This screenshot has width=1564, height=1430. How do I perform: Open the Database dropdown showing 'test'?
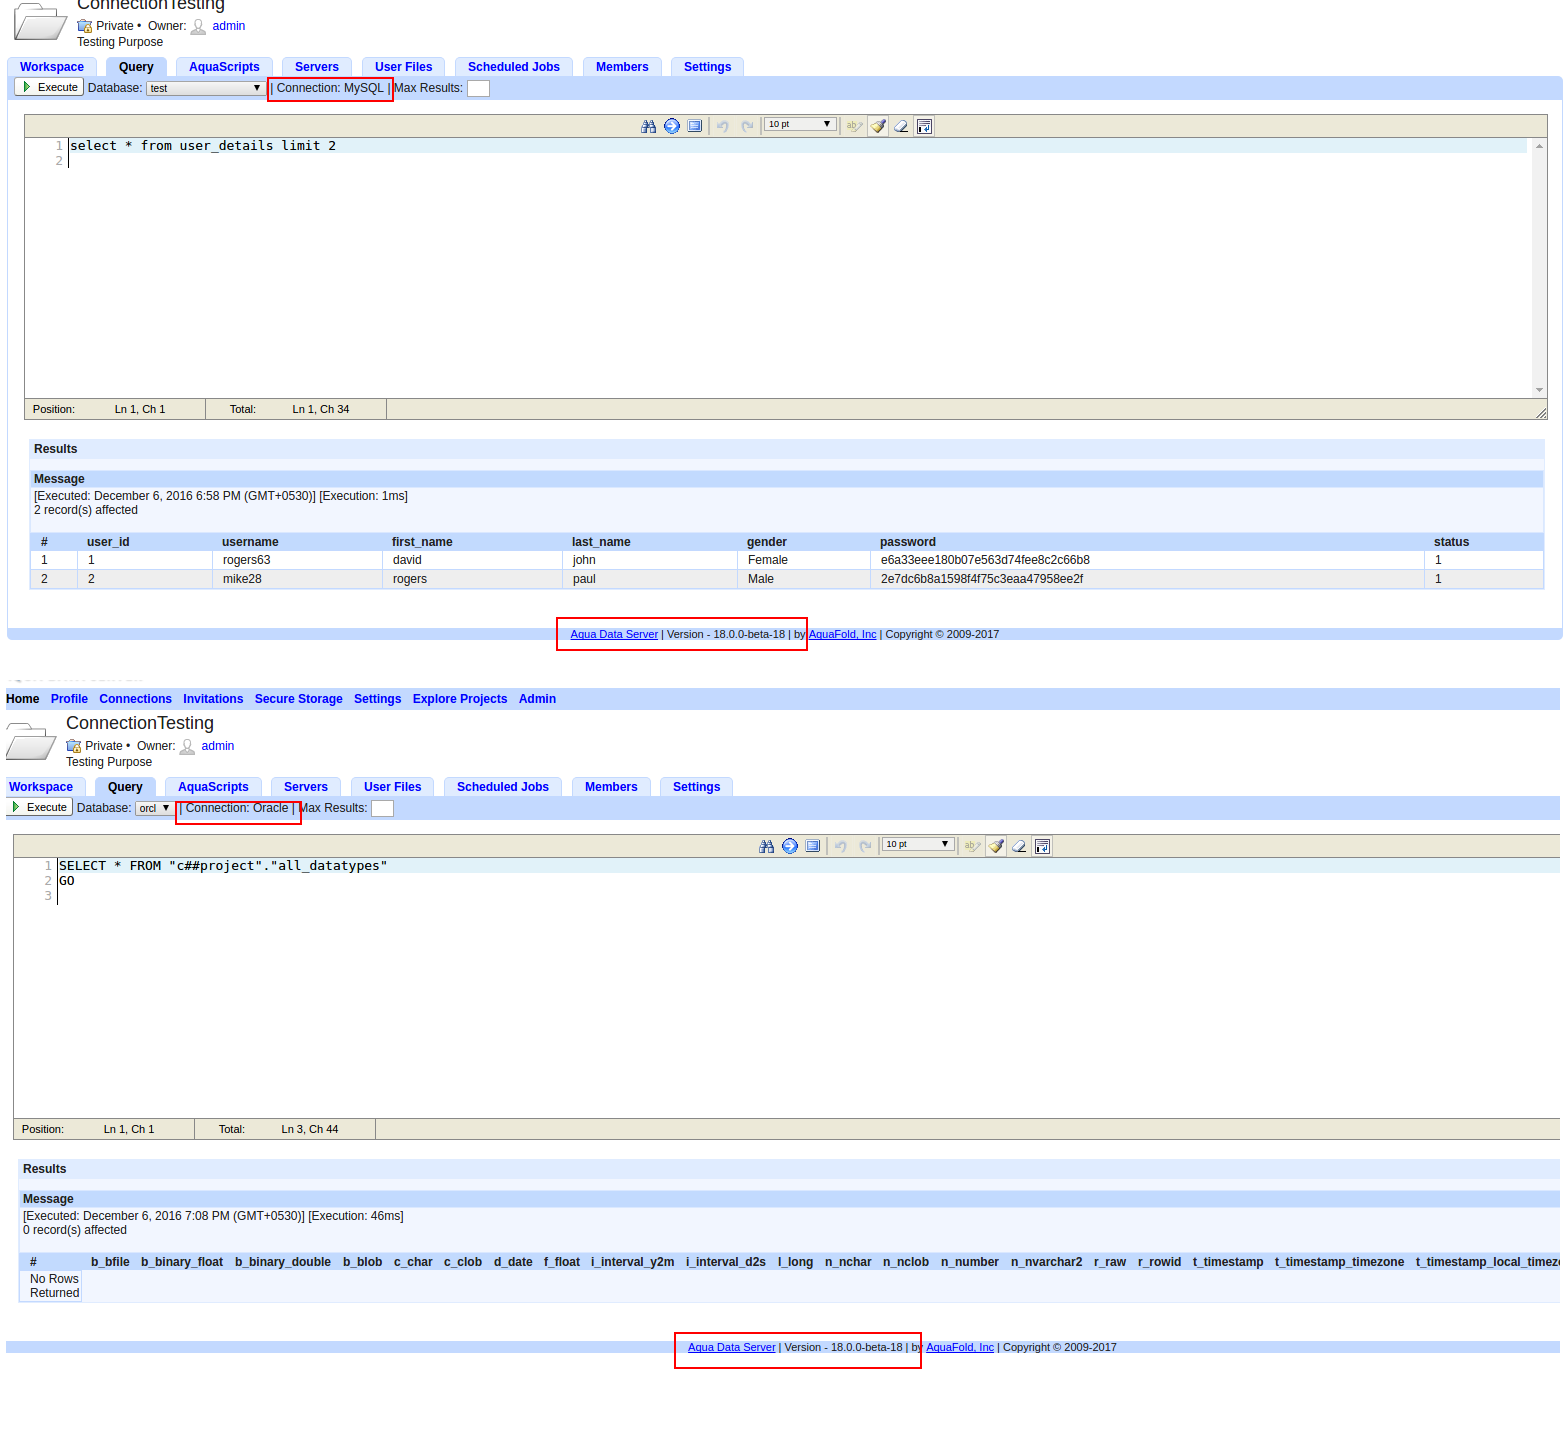[205, 88]
